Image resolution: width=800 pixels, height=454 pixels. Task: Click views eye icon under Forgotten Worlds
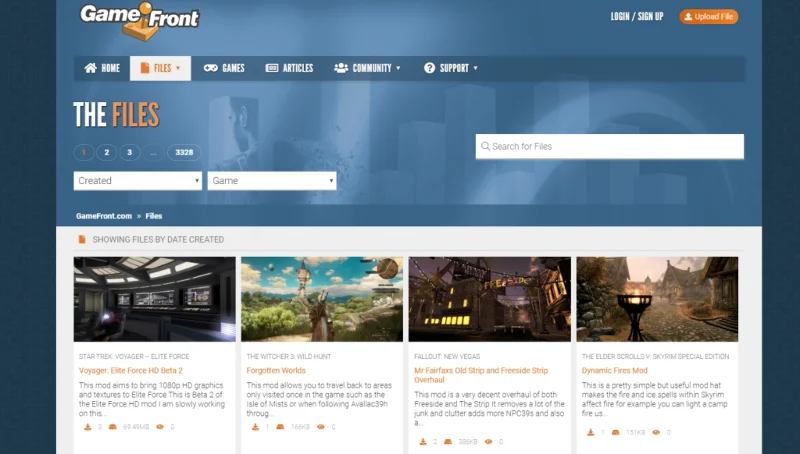(320, 427)
